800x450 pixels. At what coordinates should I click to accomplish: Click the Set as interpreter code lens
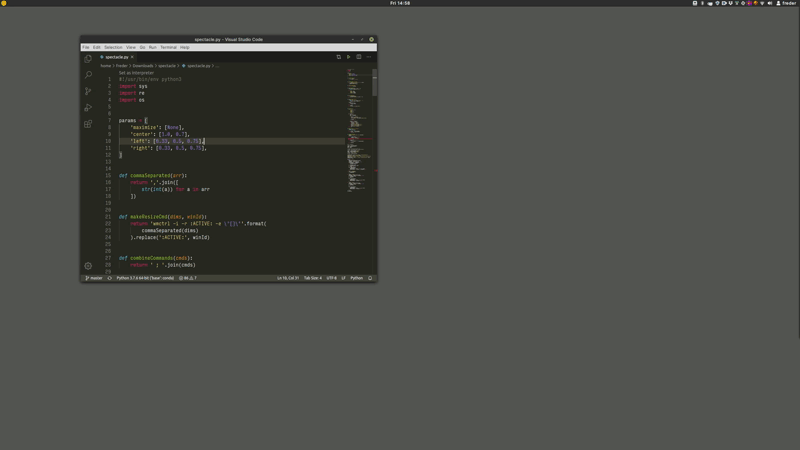point(136,73)
